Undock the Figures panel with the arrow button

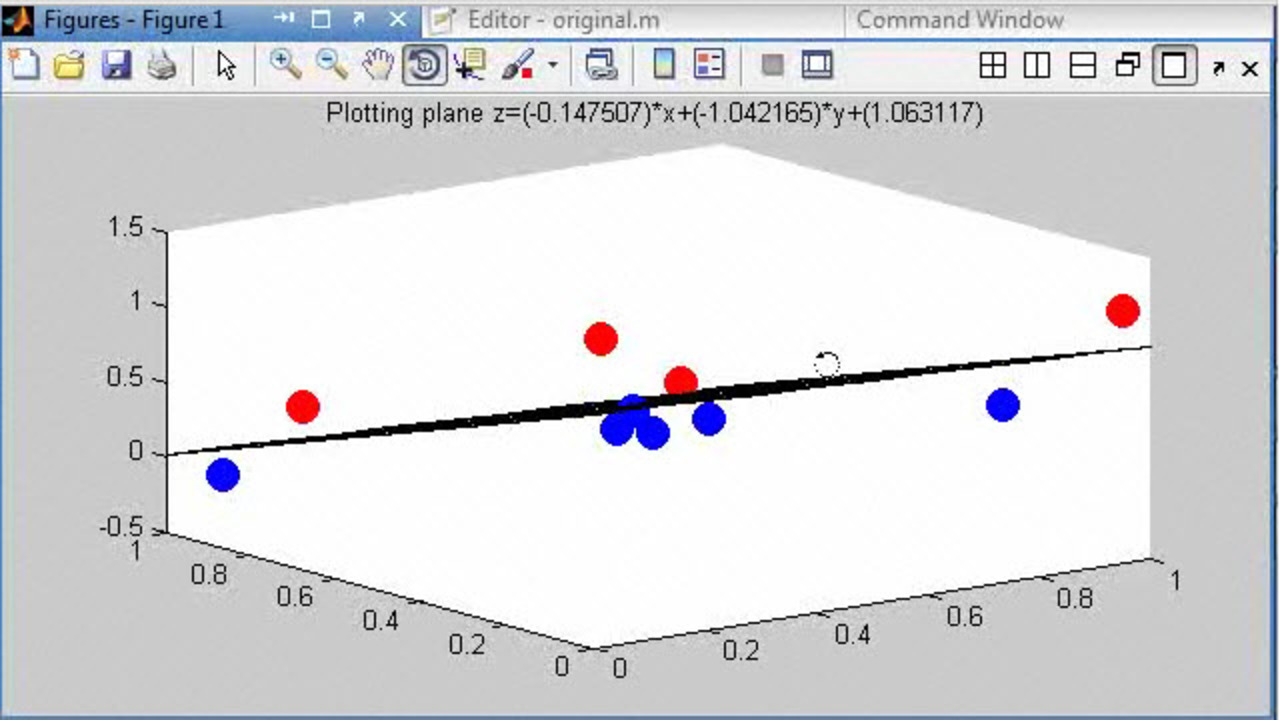(1218, 68)
